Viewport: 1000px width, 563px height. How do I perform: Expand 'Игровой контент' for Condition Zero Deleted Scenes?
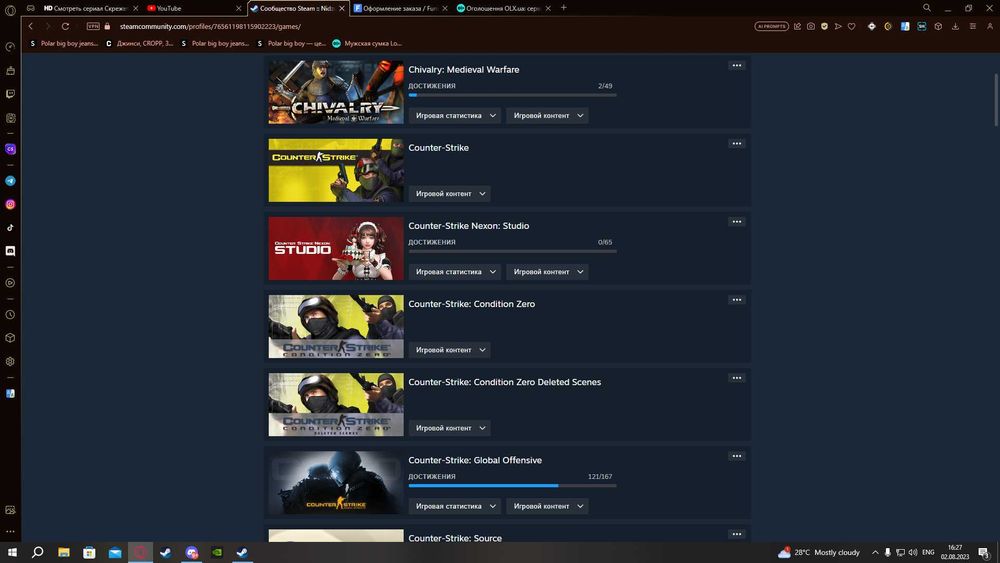coord(450,428)
